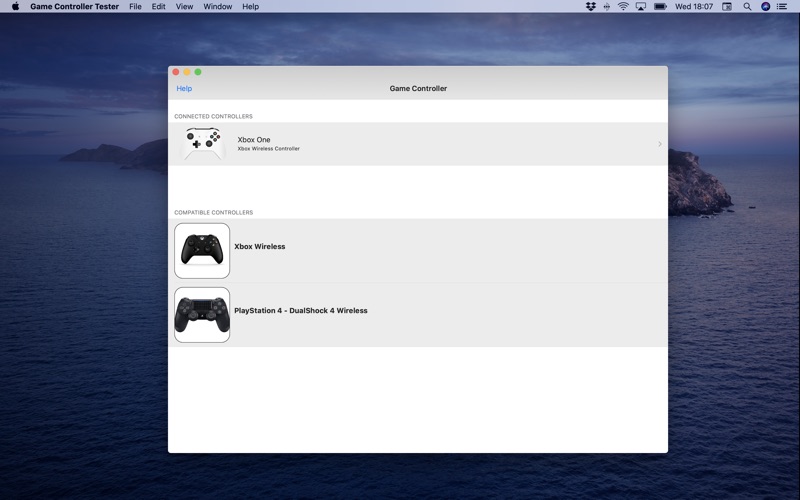Click the COMPATIBLE CONTROLLERS section header

pyautogui.click(x=213, y=212)
